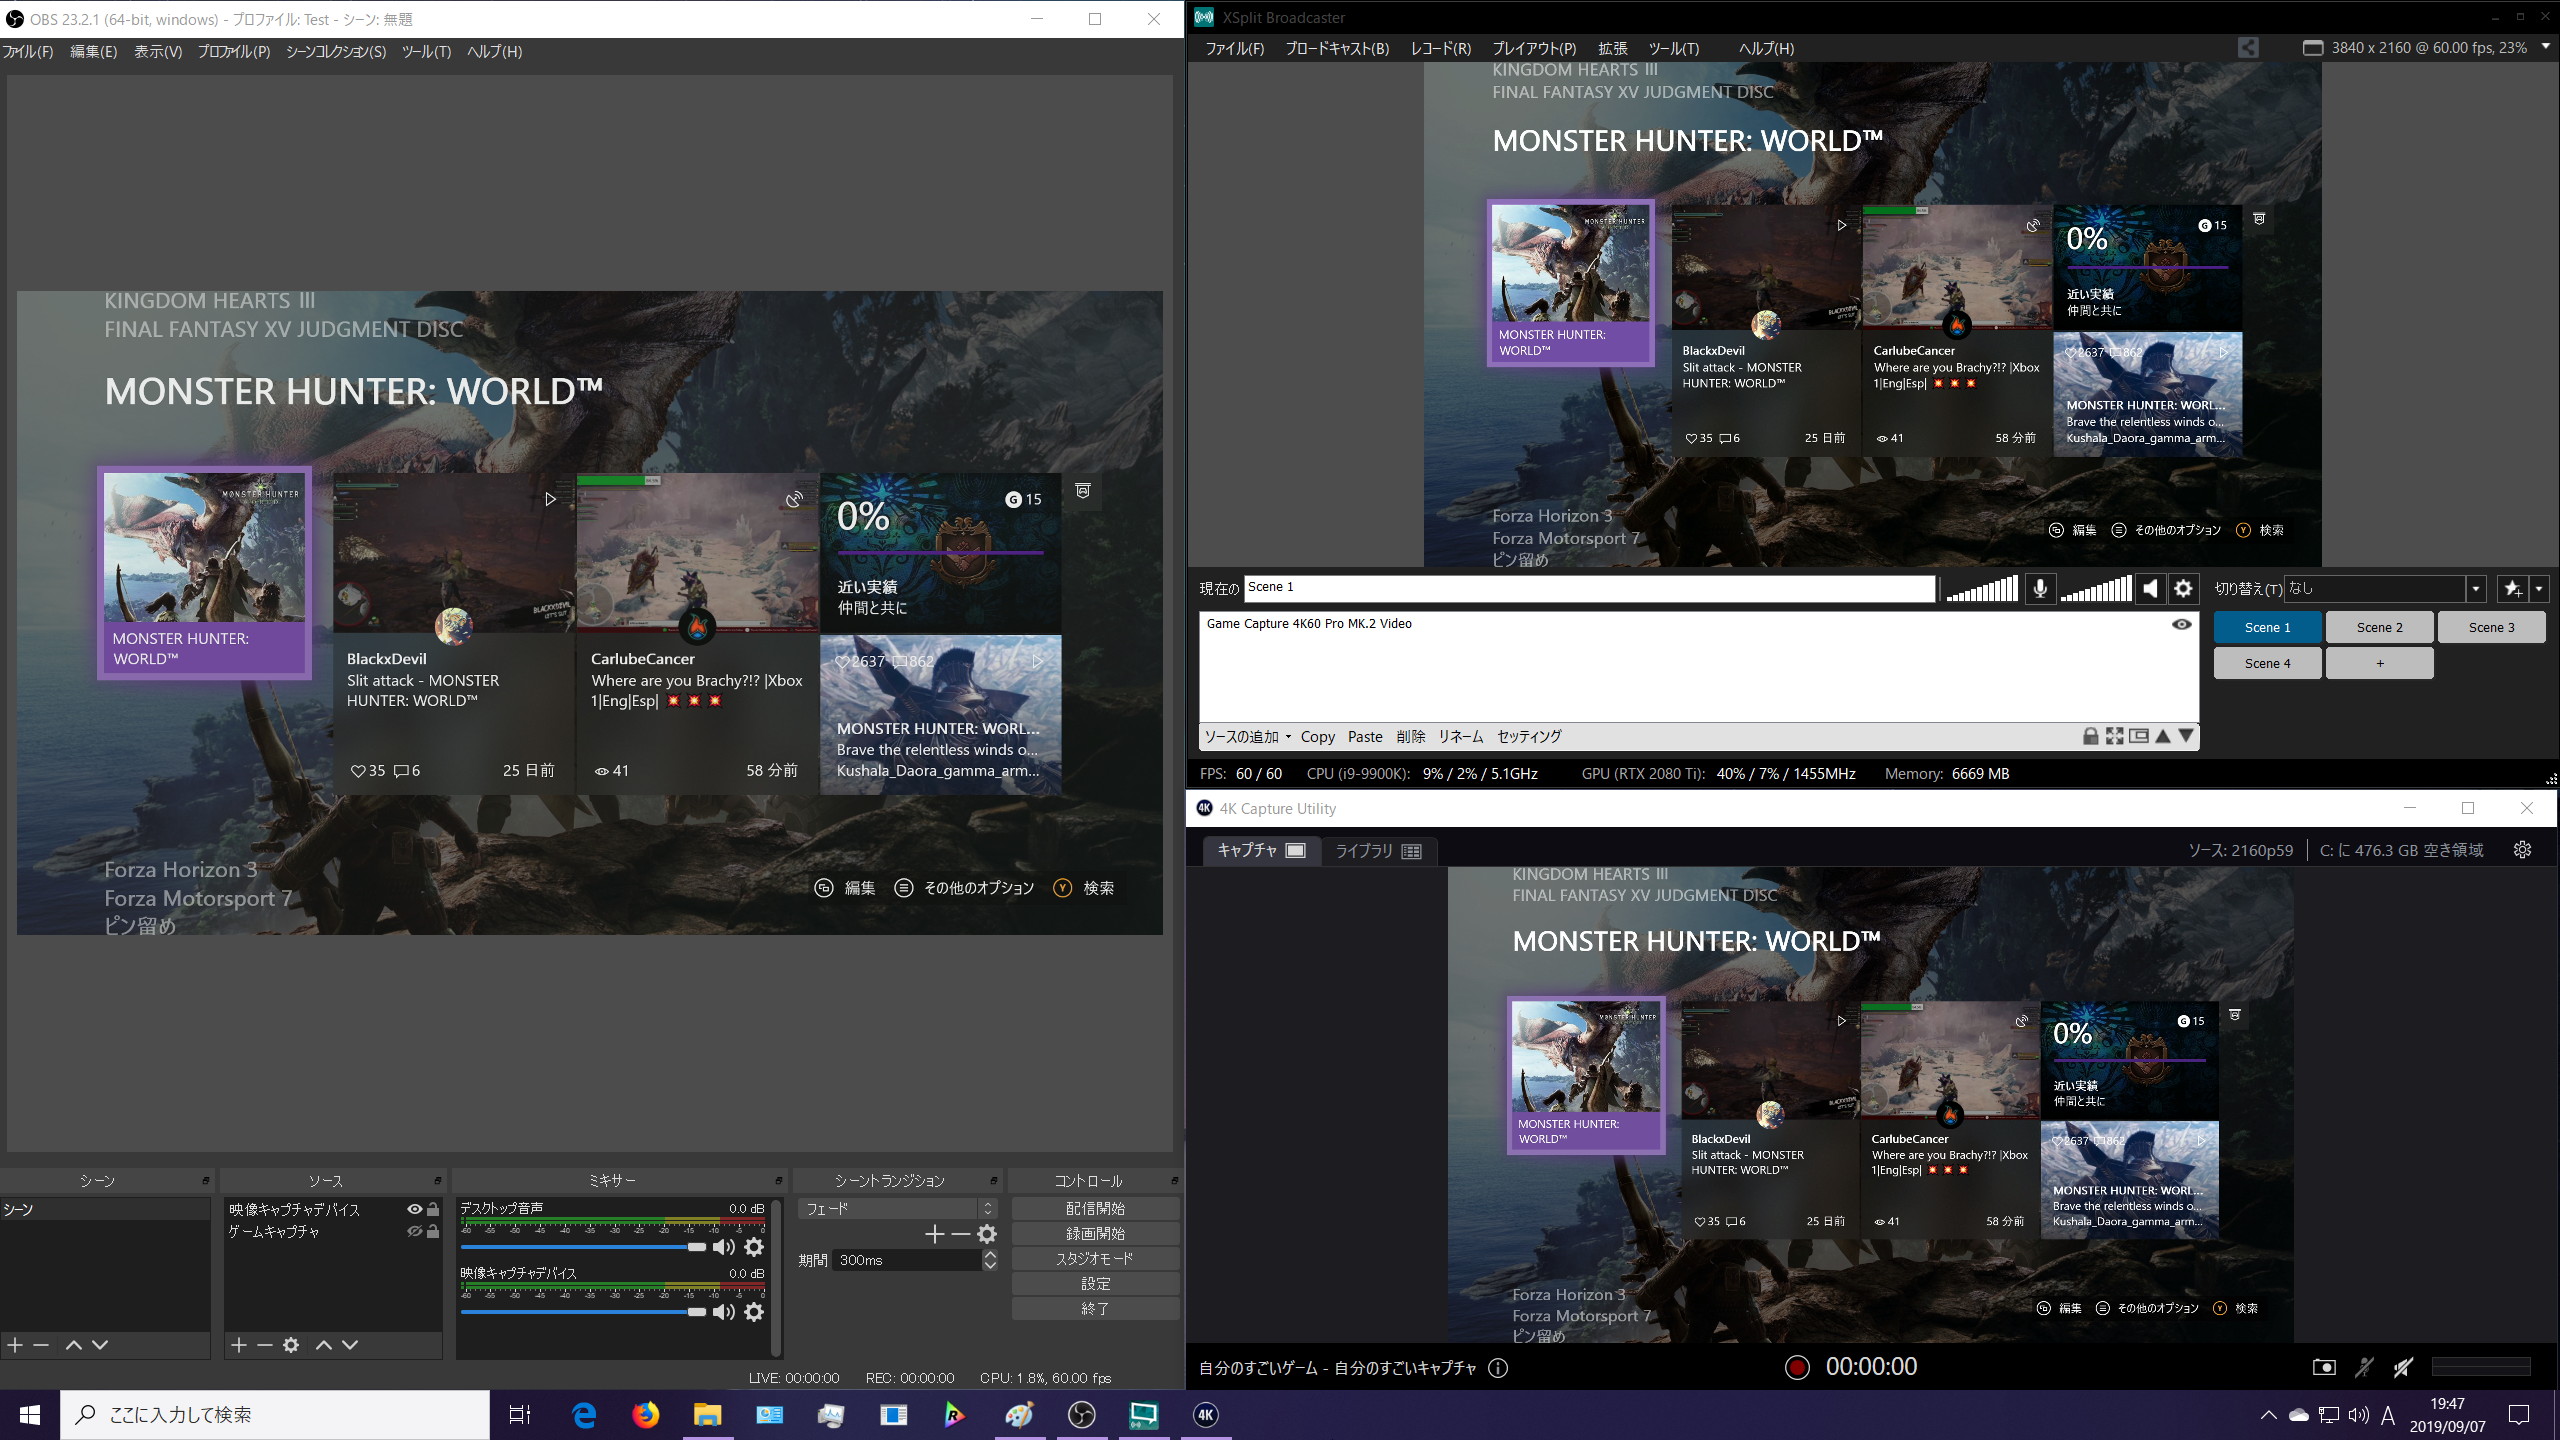Mute 映像キャプチャデバイス speaker icon in OBS mixer
Viewport: 2560px width, 1440px height.
tap(724, 1312)
